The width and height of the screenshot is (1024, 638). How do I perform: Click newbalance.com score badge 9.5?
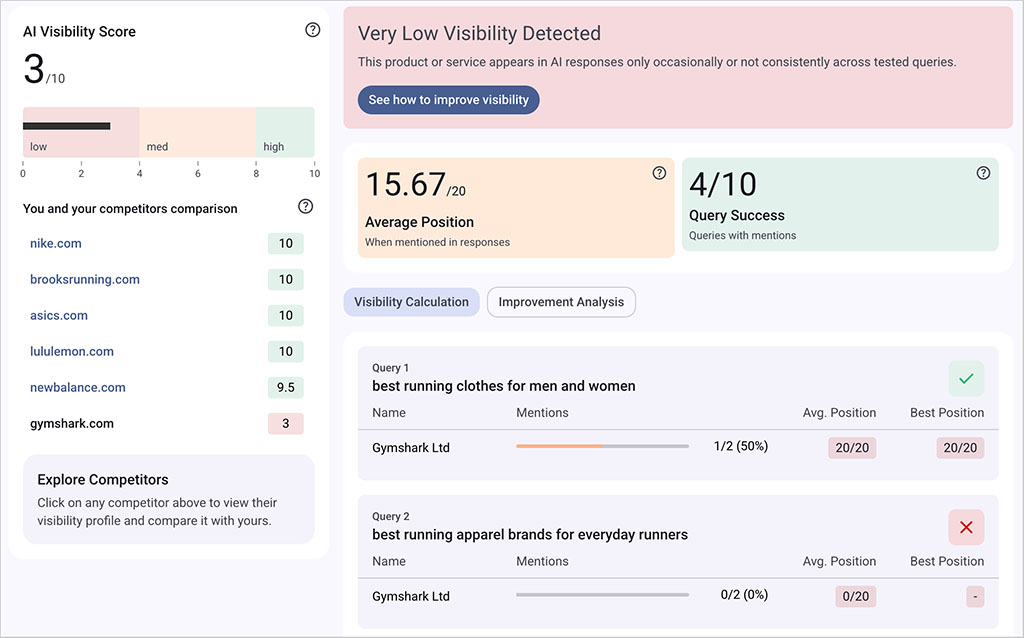coord(285,387)
